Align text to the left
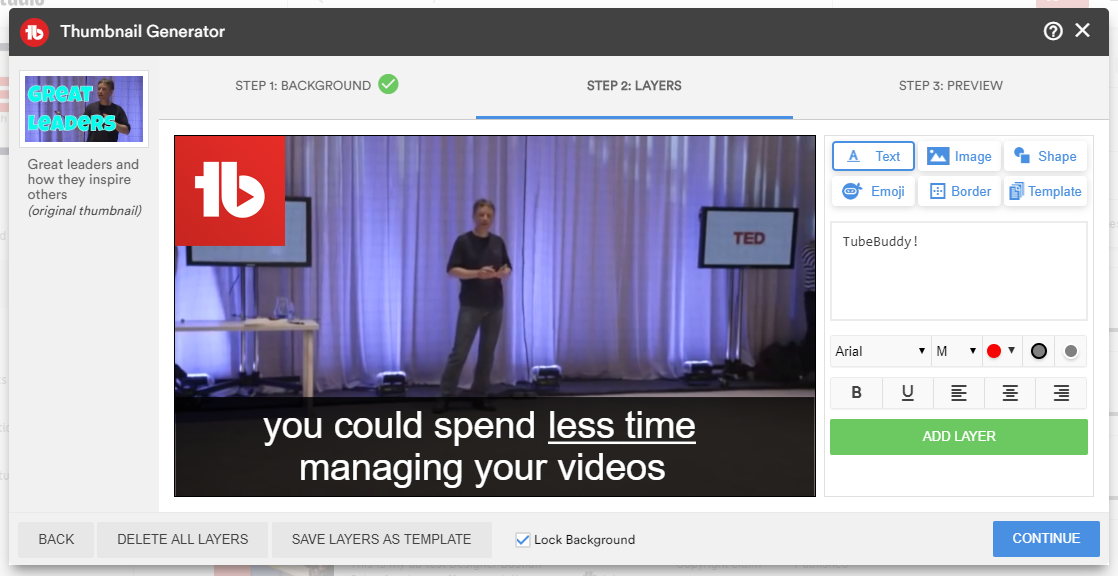 [959, 393]
